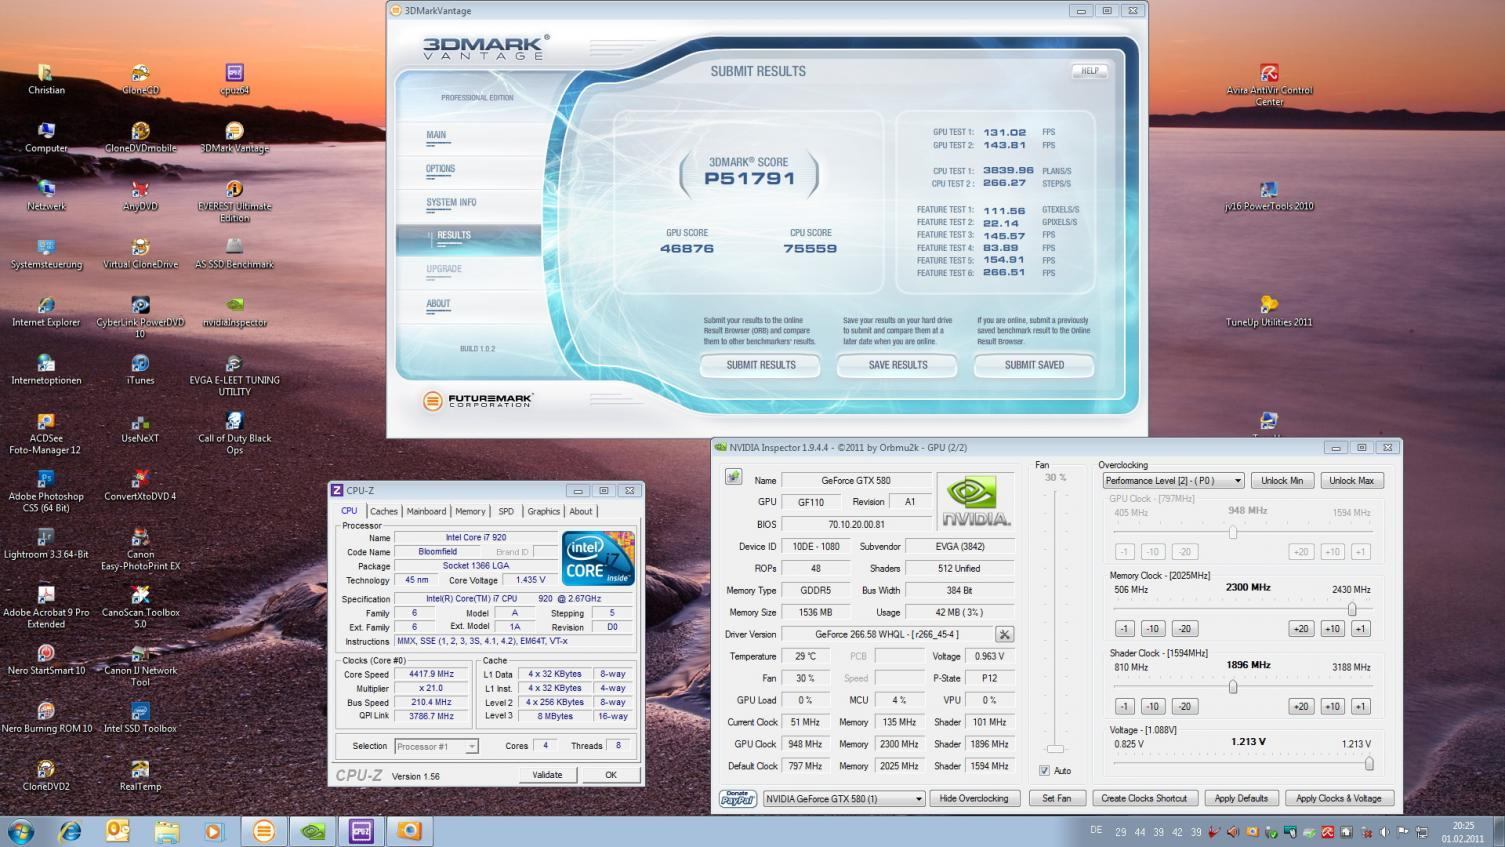Open EVGA E-LEET Tuning Utility icon

[234, 374]
